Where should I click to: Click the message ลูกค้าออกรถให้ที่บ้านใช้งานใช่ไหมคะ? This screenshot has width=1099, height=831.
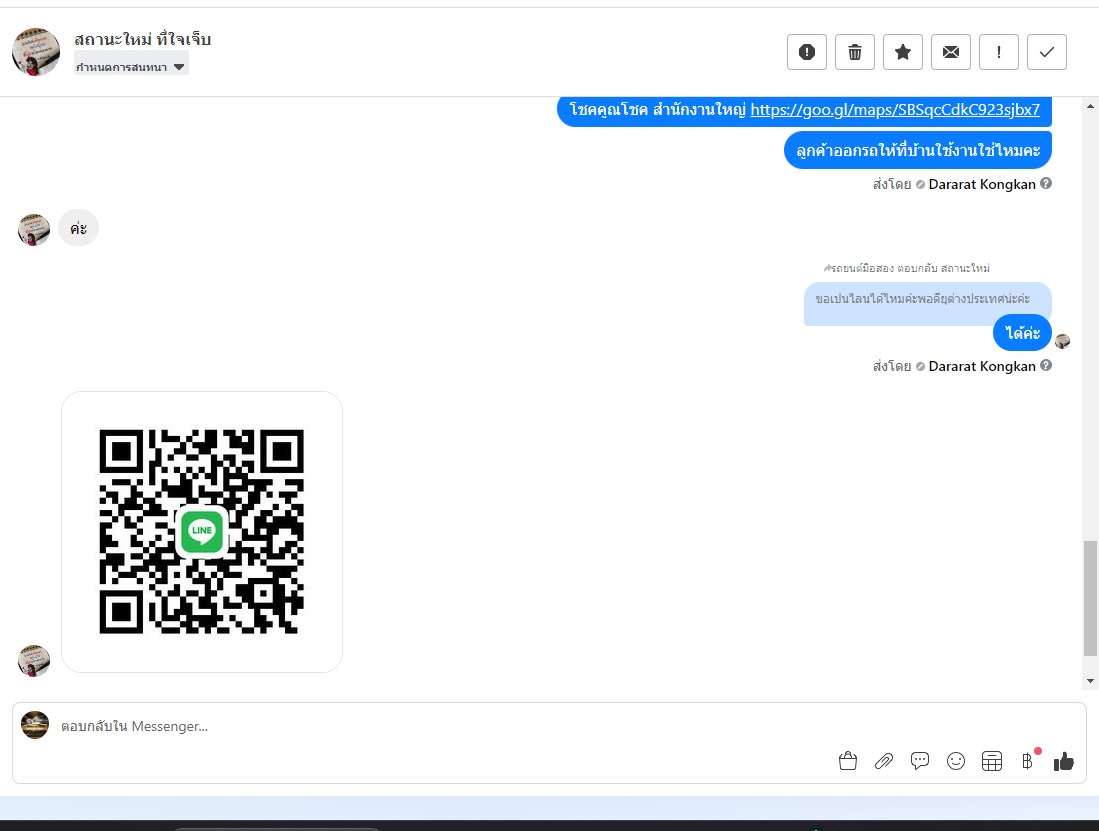click(917, 150)
